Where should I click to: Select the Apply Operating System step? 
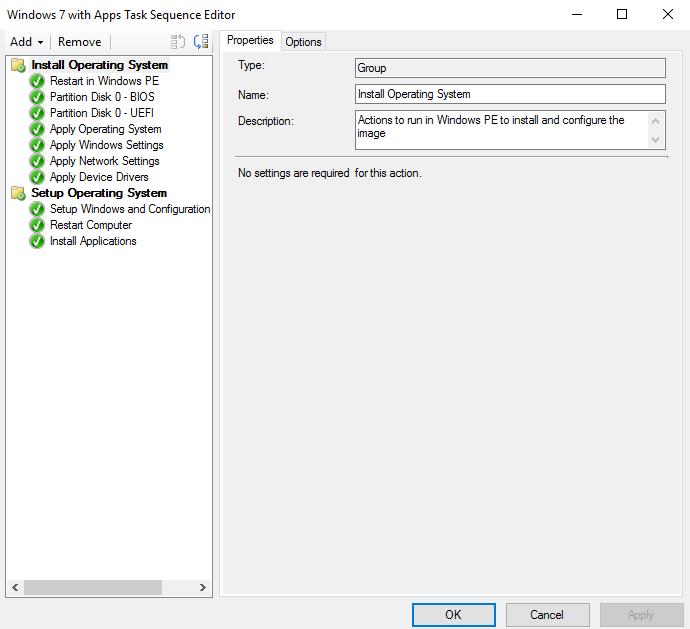[x=106, y=129]
